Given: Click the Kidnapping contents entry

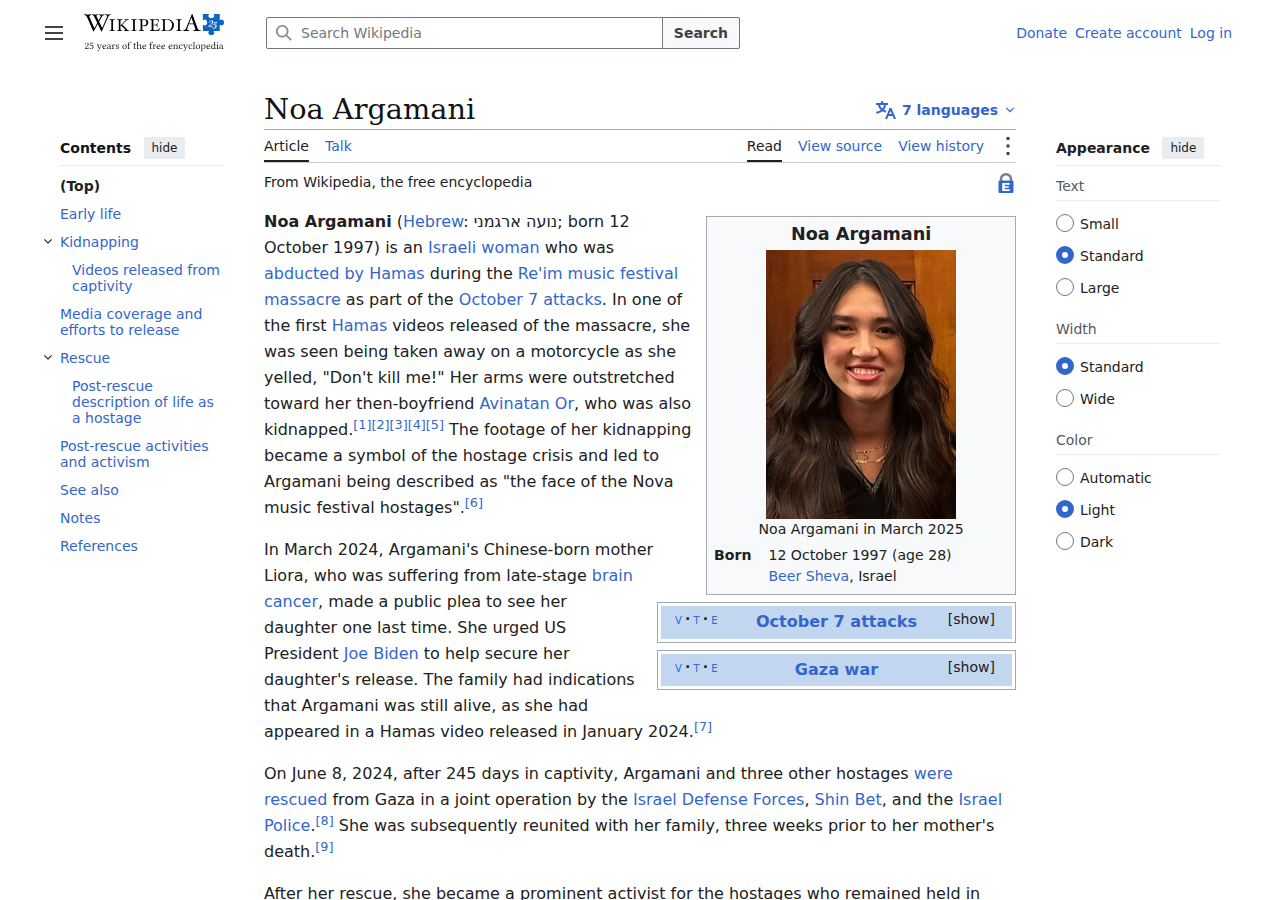Looking at the screenshot, I should (x=99, y=242).
